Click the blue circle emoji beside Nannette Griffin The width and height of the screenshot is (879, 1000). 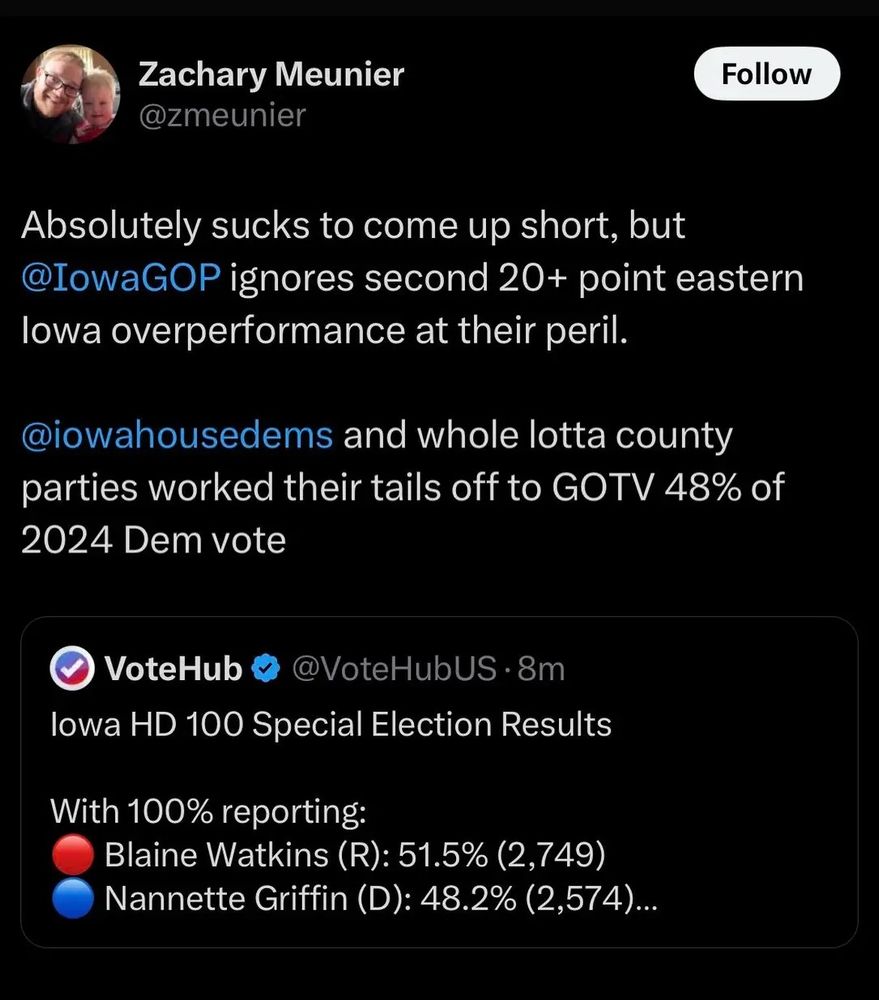click(x=71, y=901)
